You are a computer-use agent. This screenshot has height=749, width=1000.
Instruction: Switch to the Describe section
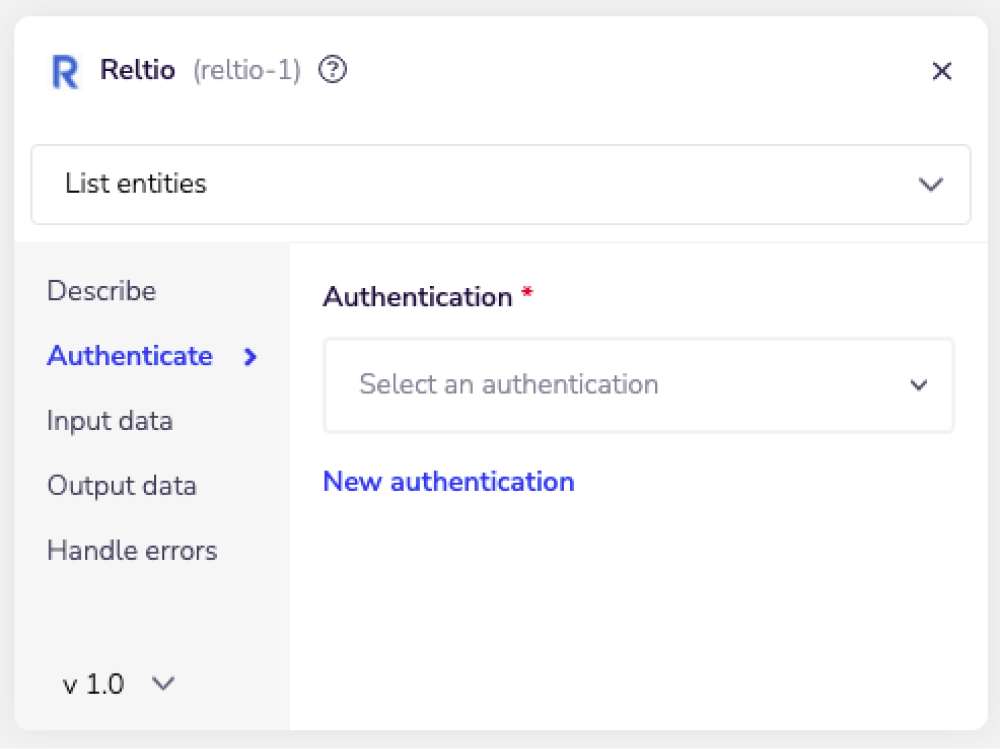[x=101, y=291]
